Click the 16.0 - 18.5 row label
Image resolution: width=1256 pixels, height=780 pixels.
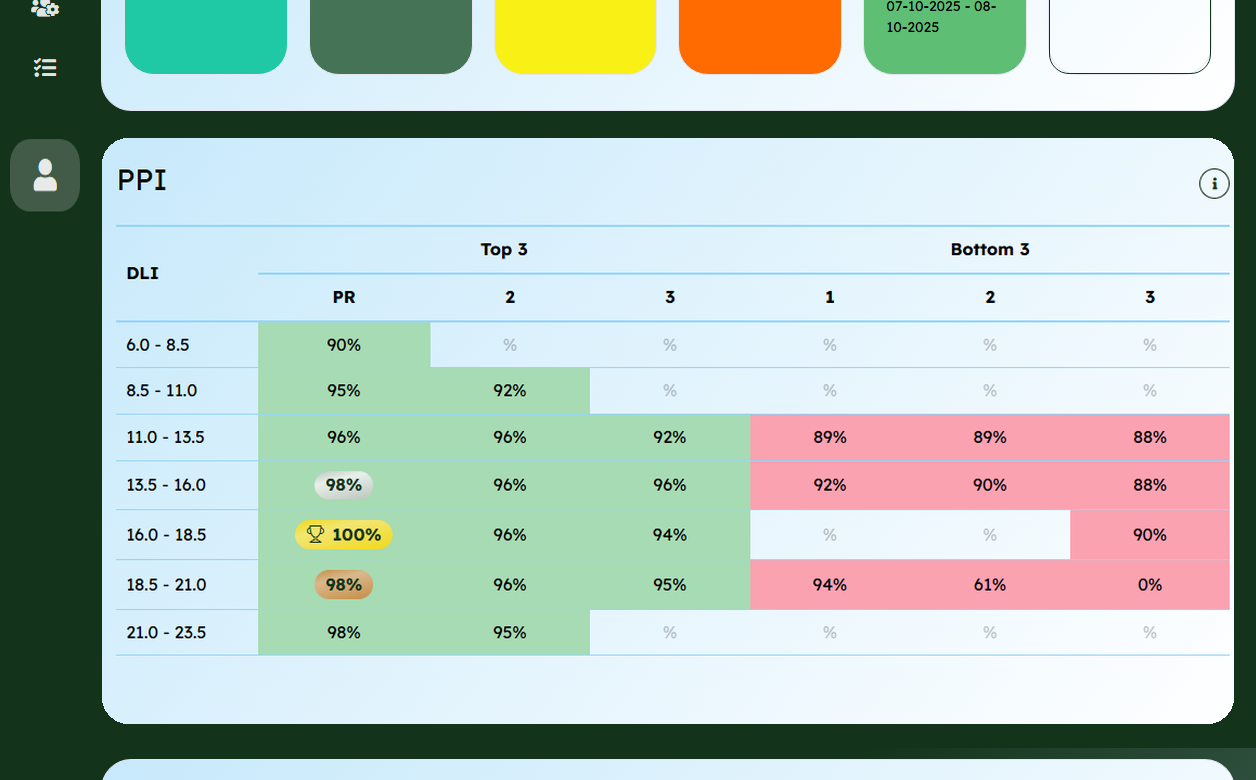[166, 535]
